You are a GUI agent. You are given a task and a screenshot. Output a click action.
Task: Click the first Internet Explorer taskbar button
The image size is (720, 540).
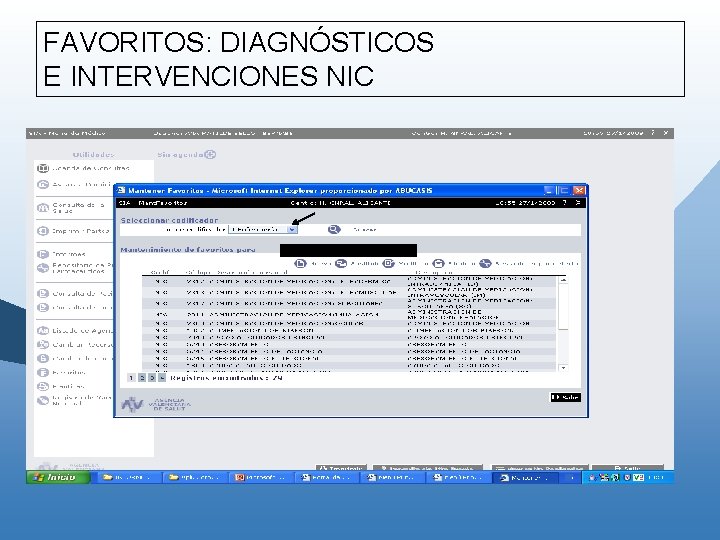click(327, 478)
